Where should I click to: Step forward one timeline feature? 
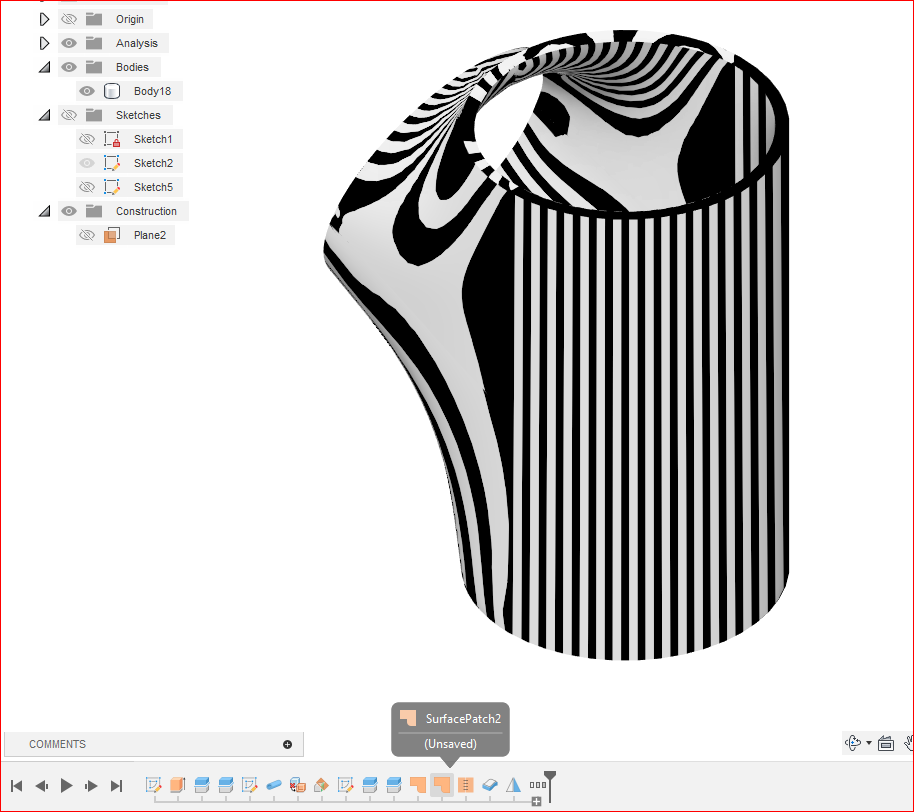92,786
